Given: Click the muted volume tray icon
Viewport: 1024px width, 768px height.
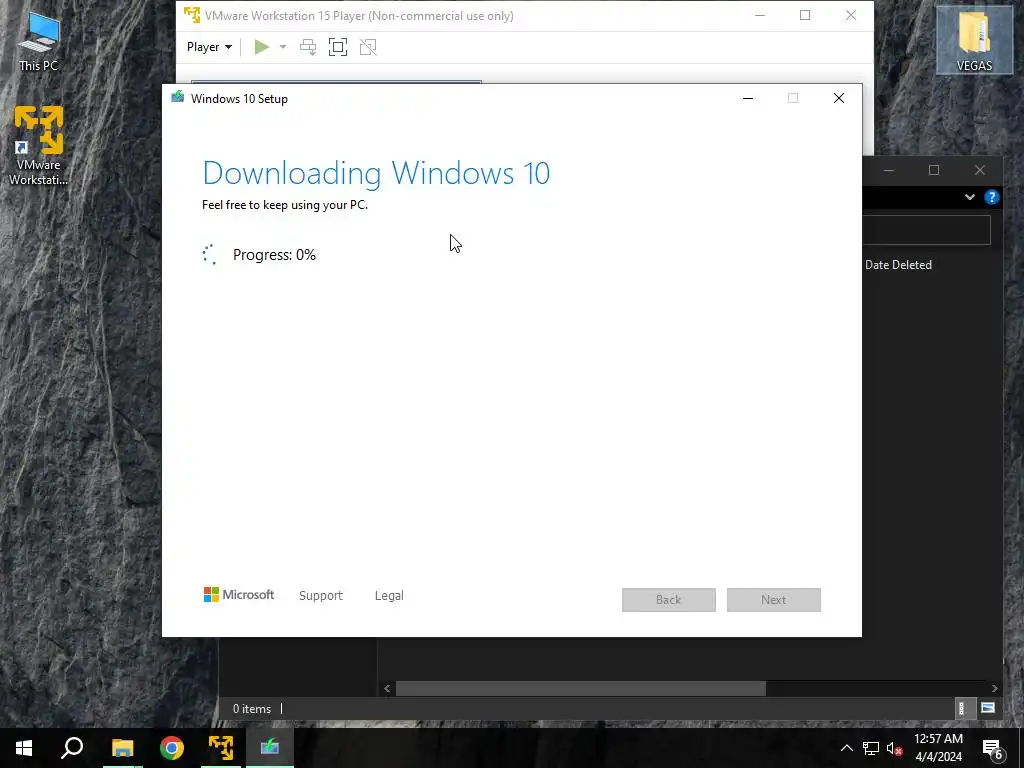Looking at the screenshot, I should pos(894,748).
